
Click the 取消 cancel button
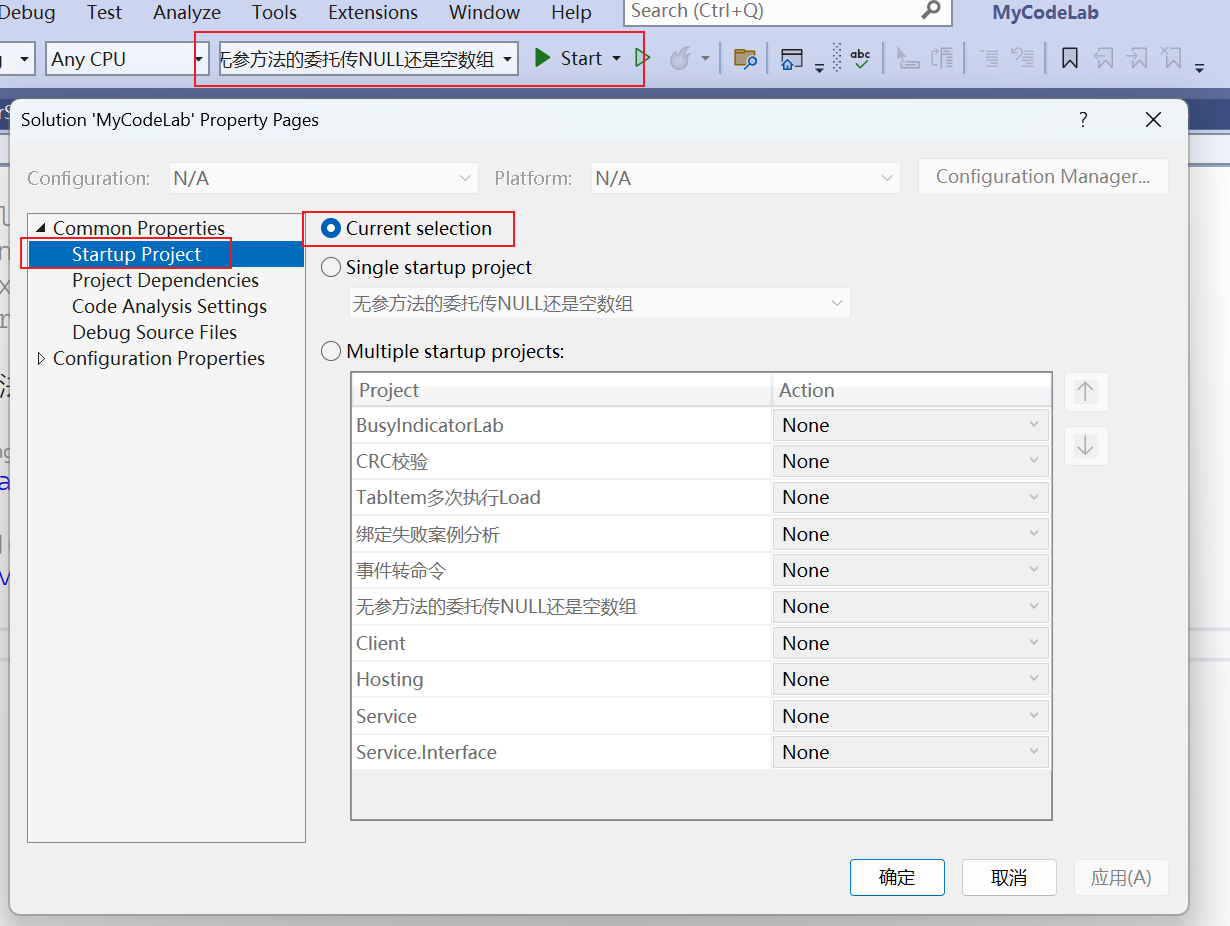click(x=1009, y=878)
